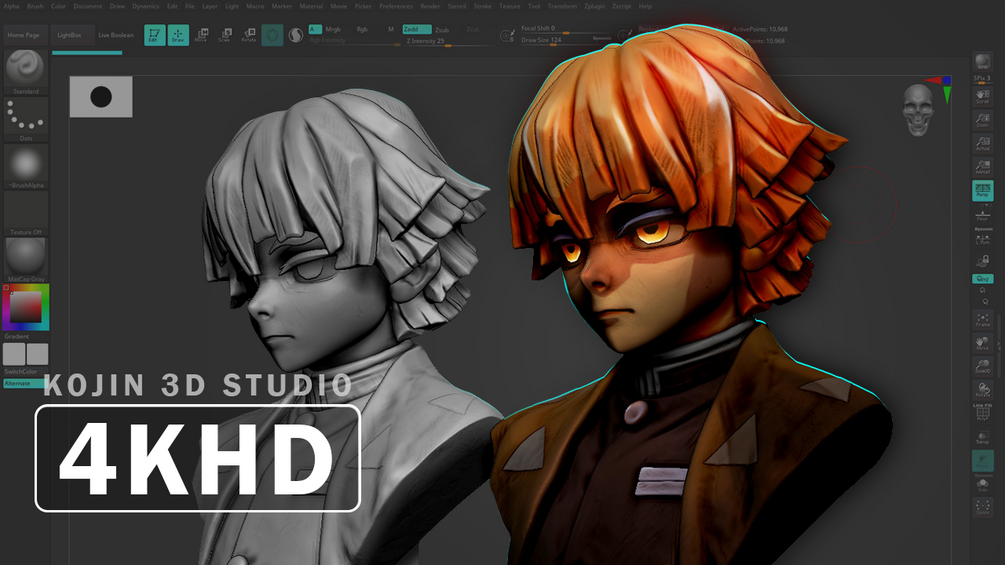The height and width of the screenshot is (565, 1005).
Task: Open the Dots stroke picker
Action: point(26,119)
